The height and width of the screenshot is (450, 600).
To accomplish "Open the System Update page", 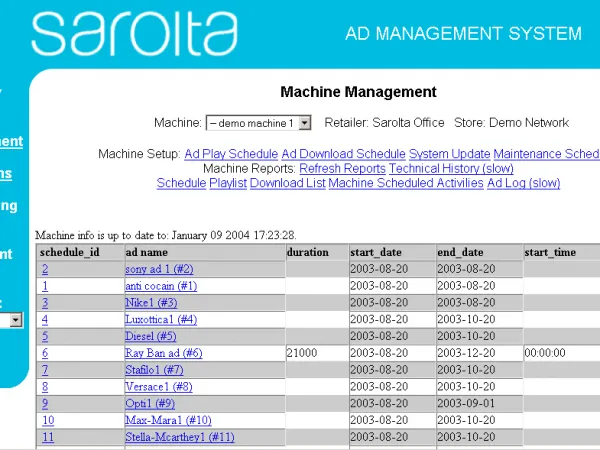I will tap(449, 154).
